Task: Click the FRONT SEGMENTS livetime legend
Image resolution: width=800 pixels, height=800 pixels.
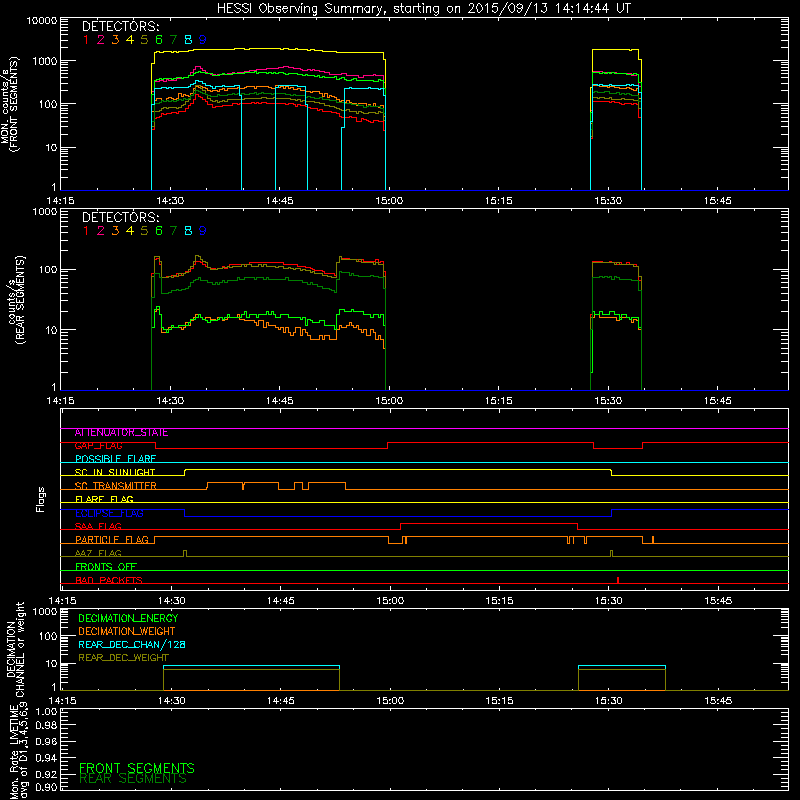Action: tap(137, 768)
